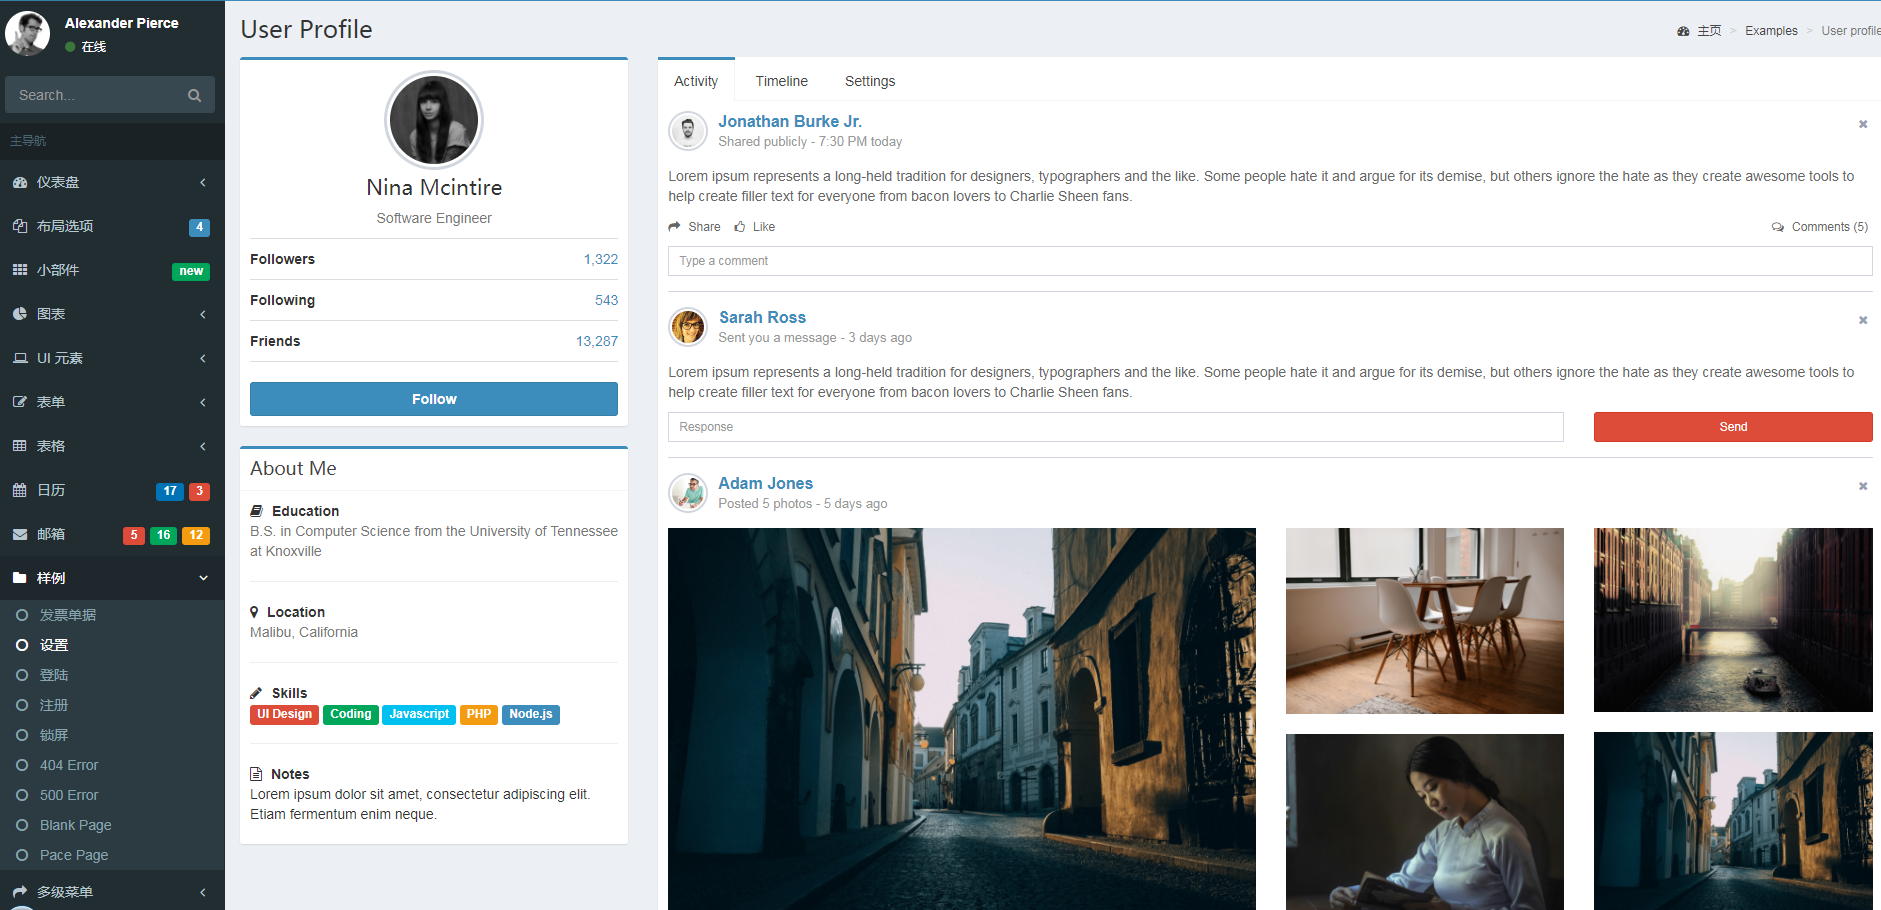The height and width of the screenshot is (910, 1881).
Task: Click the Type a comment field
Action: [x=1270, y=261]
